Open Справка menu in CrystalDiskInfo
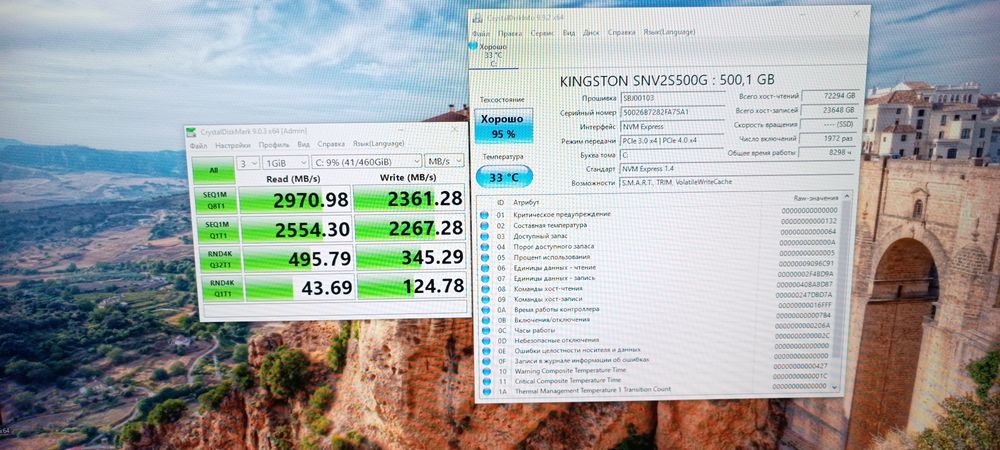 [621, 32]
